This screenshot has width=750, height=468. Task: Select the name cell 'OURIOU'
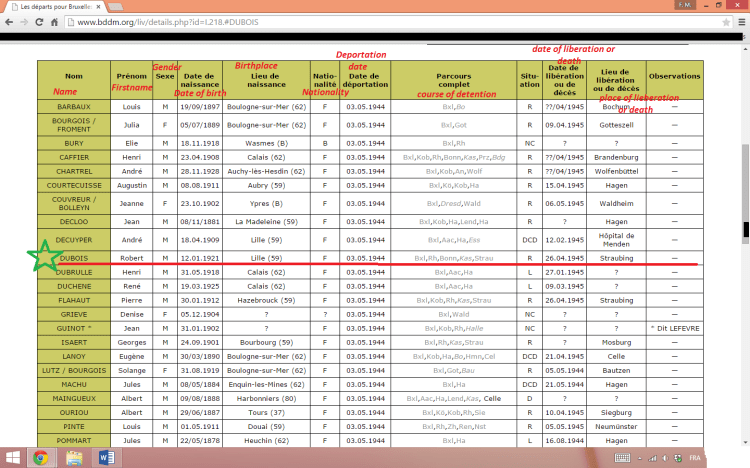click(74, 412)
